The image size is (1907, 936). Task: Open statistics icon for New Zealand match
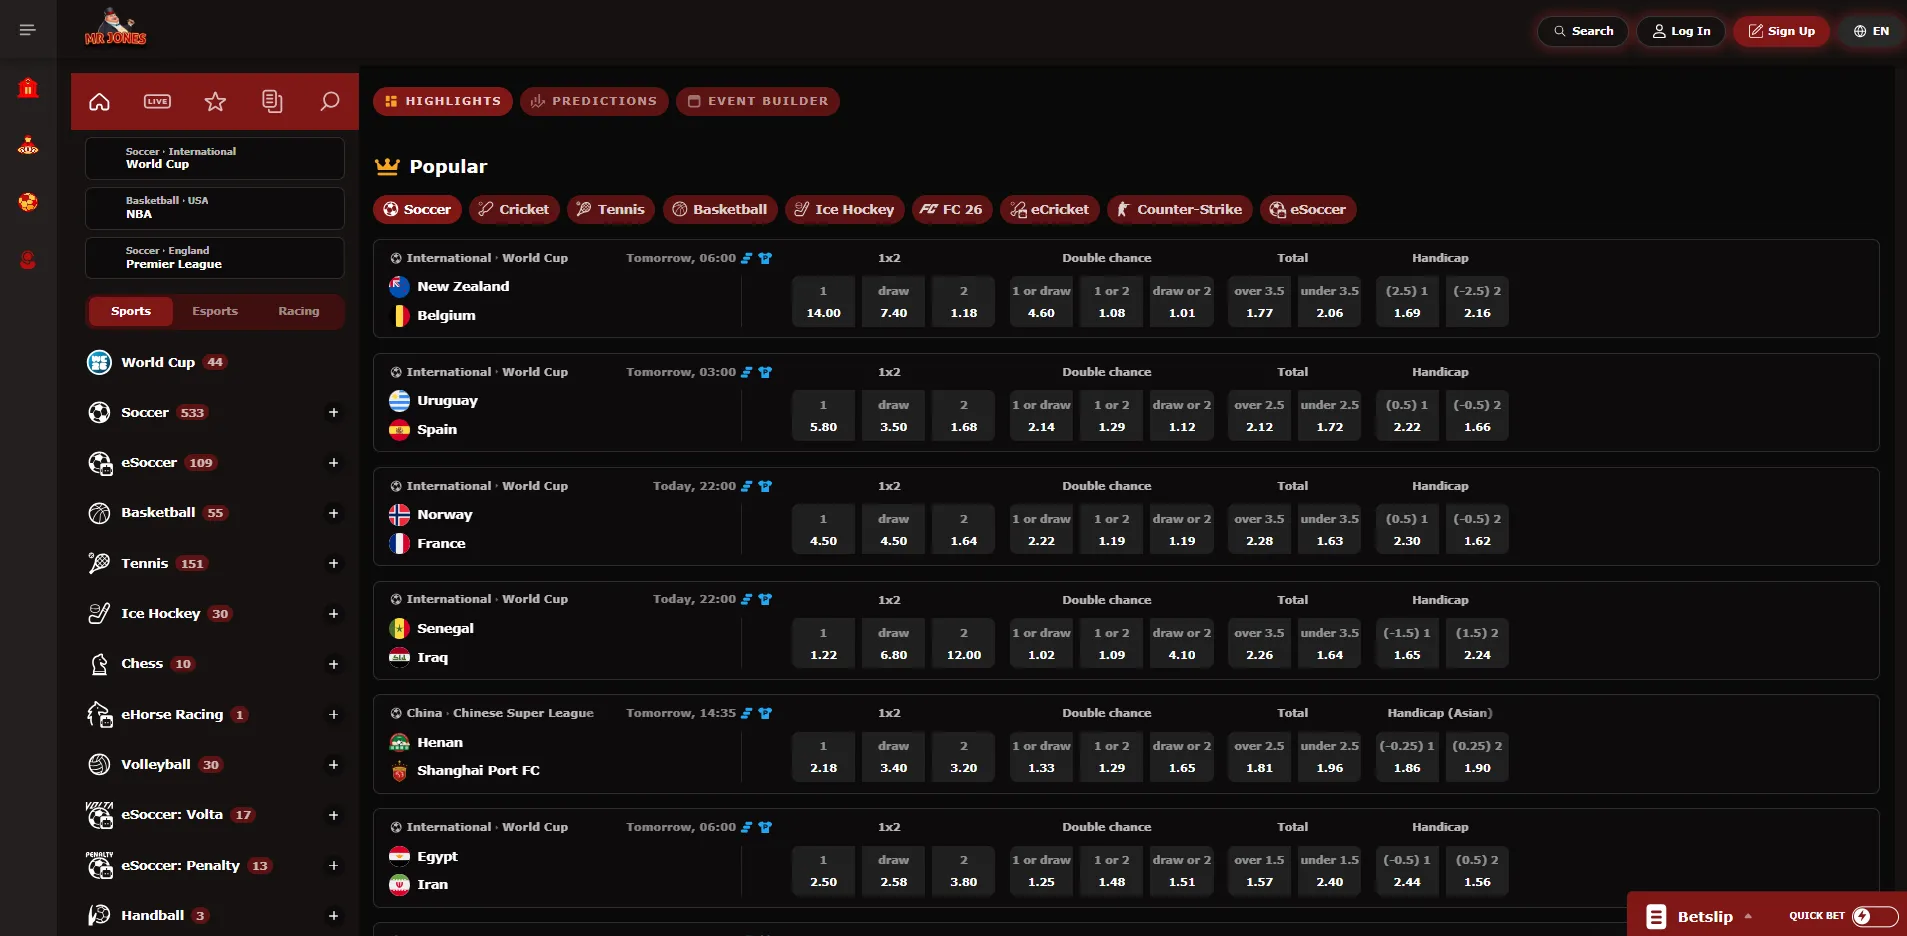pyautogui.click(x=746, y=258)
